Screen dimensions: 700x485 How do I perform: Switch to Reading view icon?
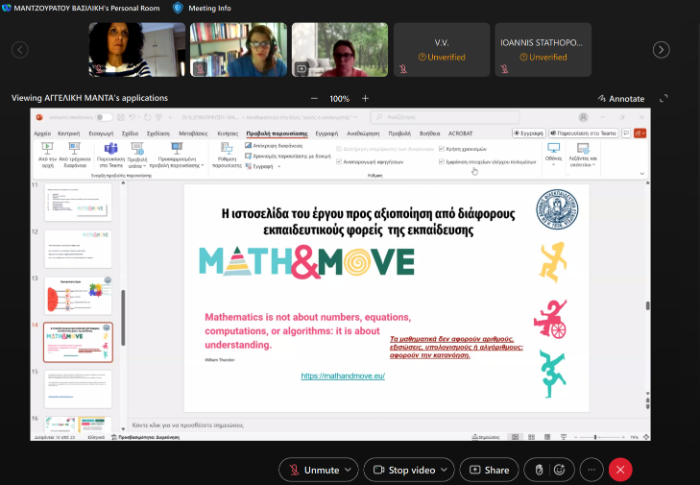click(x=547, y=437)
